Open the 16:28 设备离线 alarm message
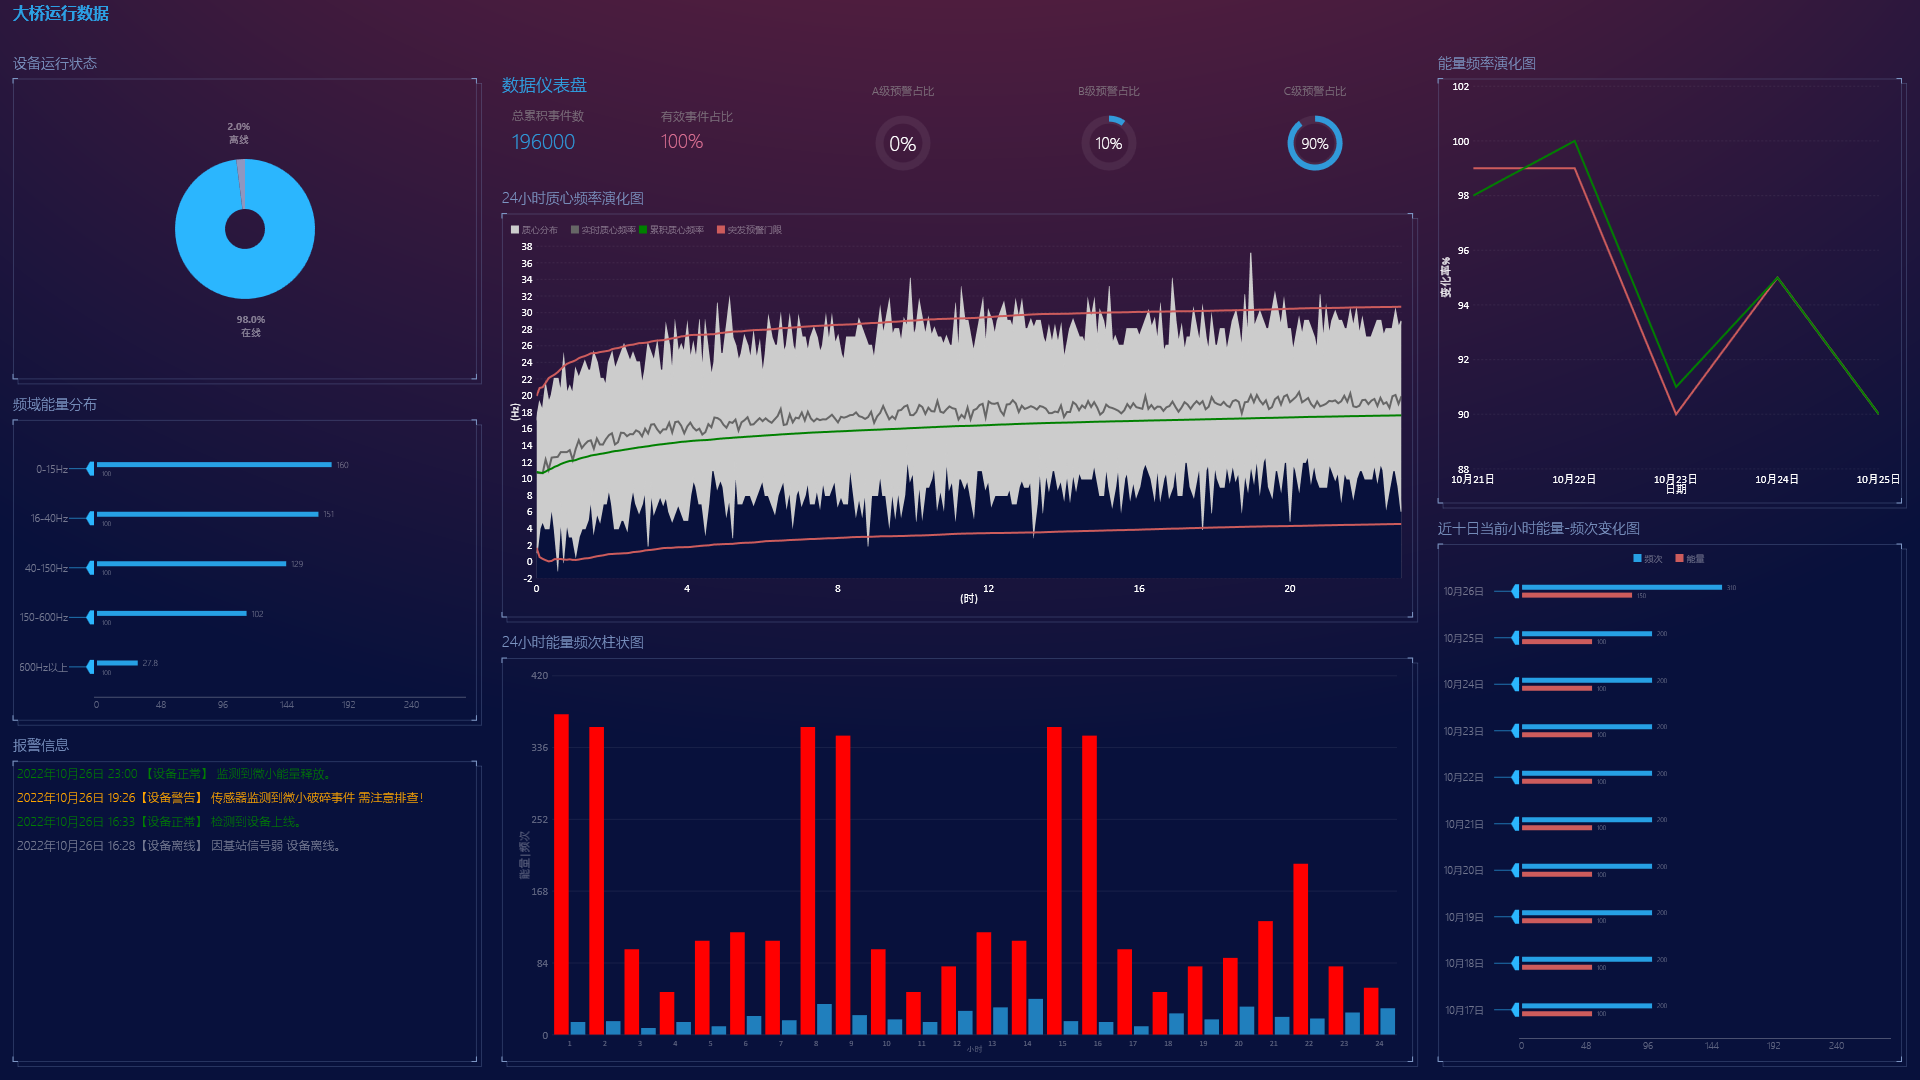Image resolution: width=1920 pixels, height=1080 pixels. click(x=180, y=846)
